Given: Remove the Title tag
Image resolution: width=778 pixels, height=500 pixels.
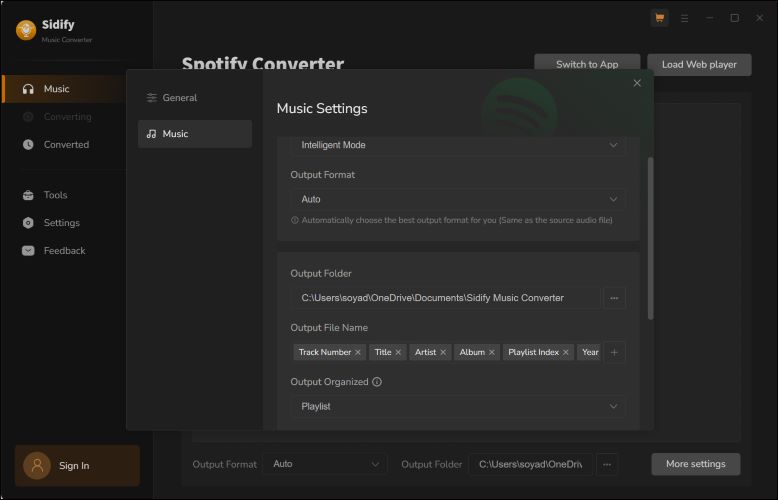Looking at the screenshot, I should pos(398,352).
